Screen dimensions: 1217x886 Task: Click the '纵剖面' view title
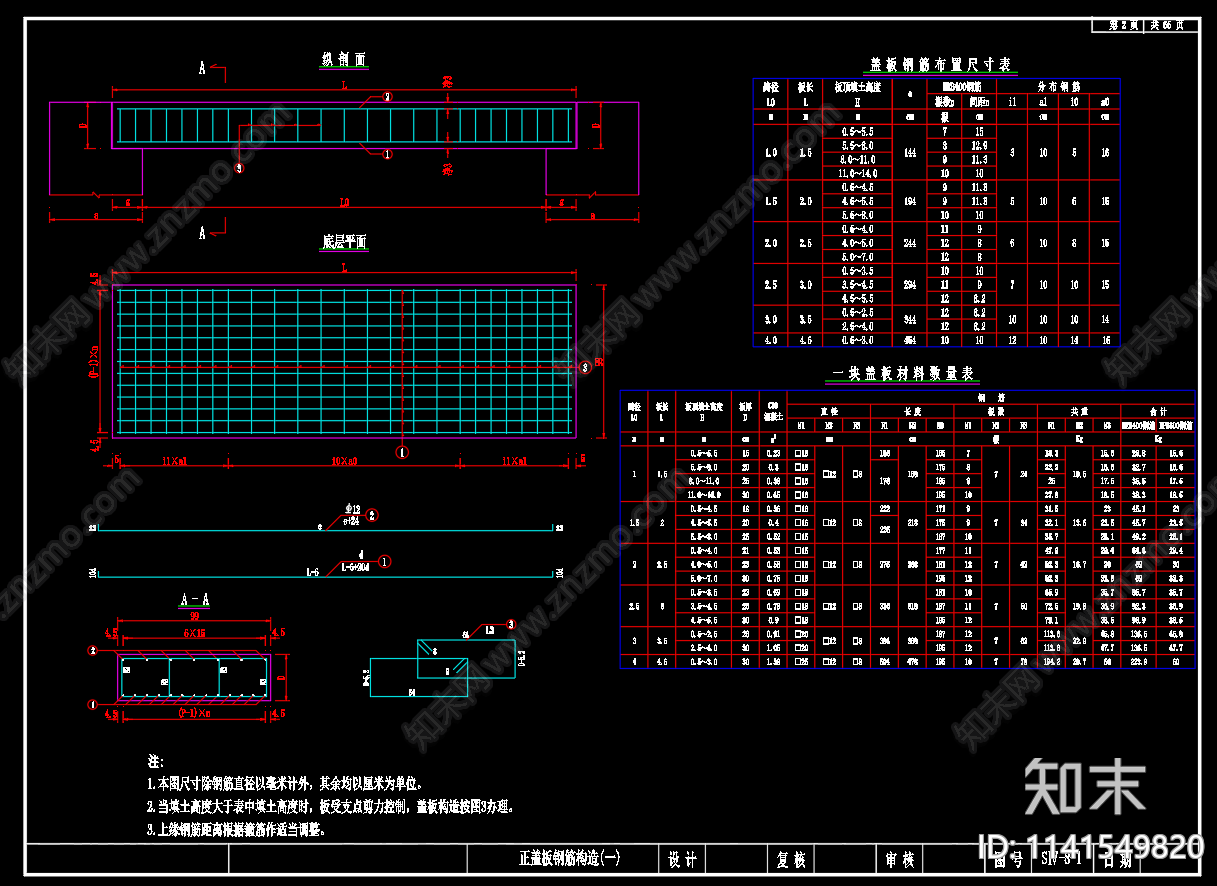tap(343, 60)
